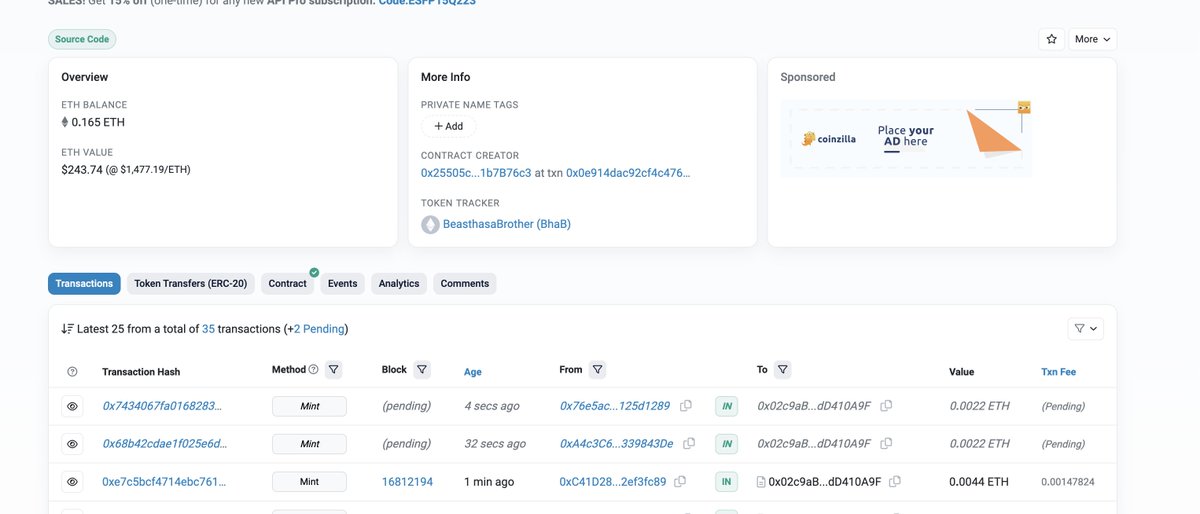Screen dimensions: 1200x514
Task: Open the Contract tab
Action: [x=288, y=284]
